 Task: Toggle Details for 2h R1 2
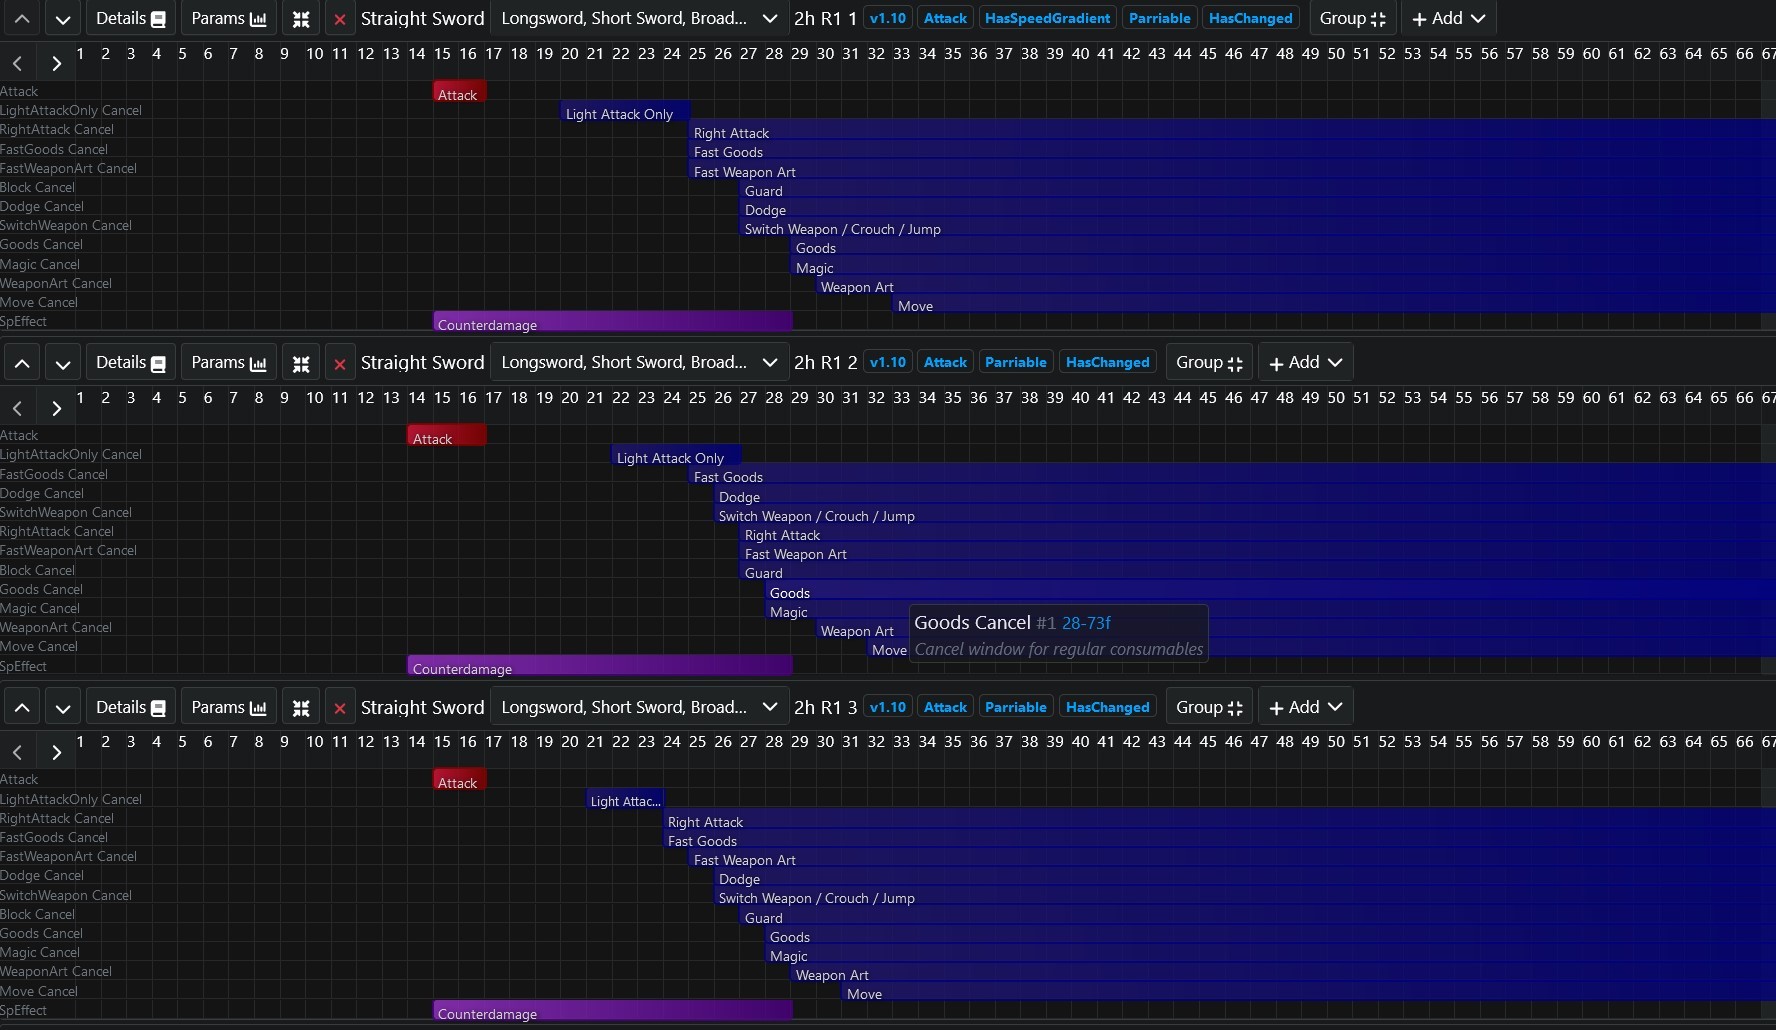click(131, 363)
